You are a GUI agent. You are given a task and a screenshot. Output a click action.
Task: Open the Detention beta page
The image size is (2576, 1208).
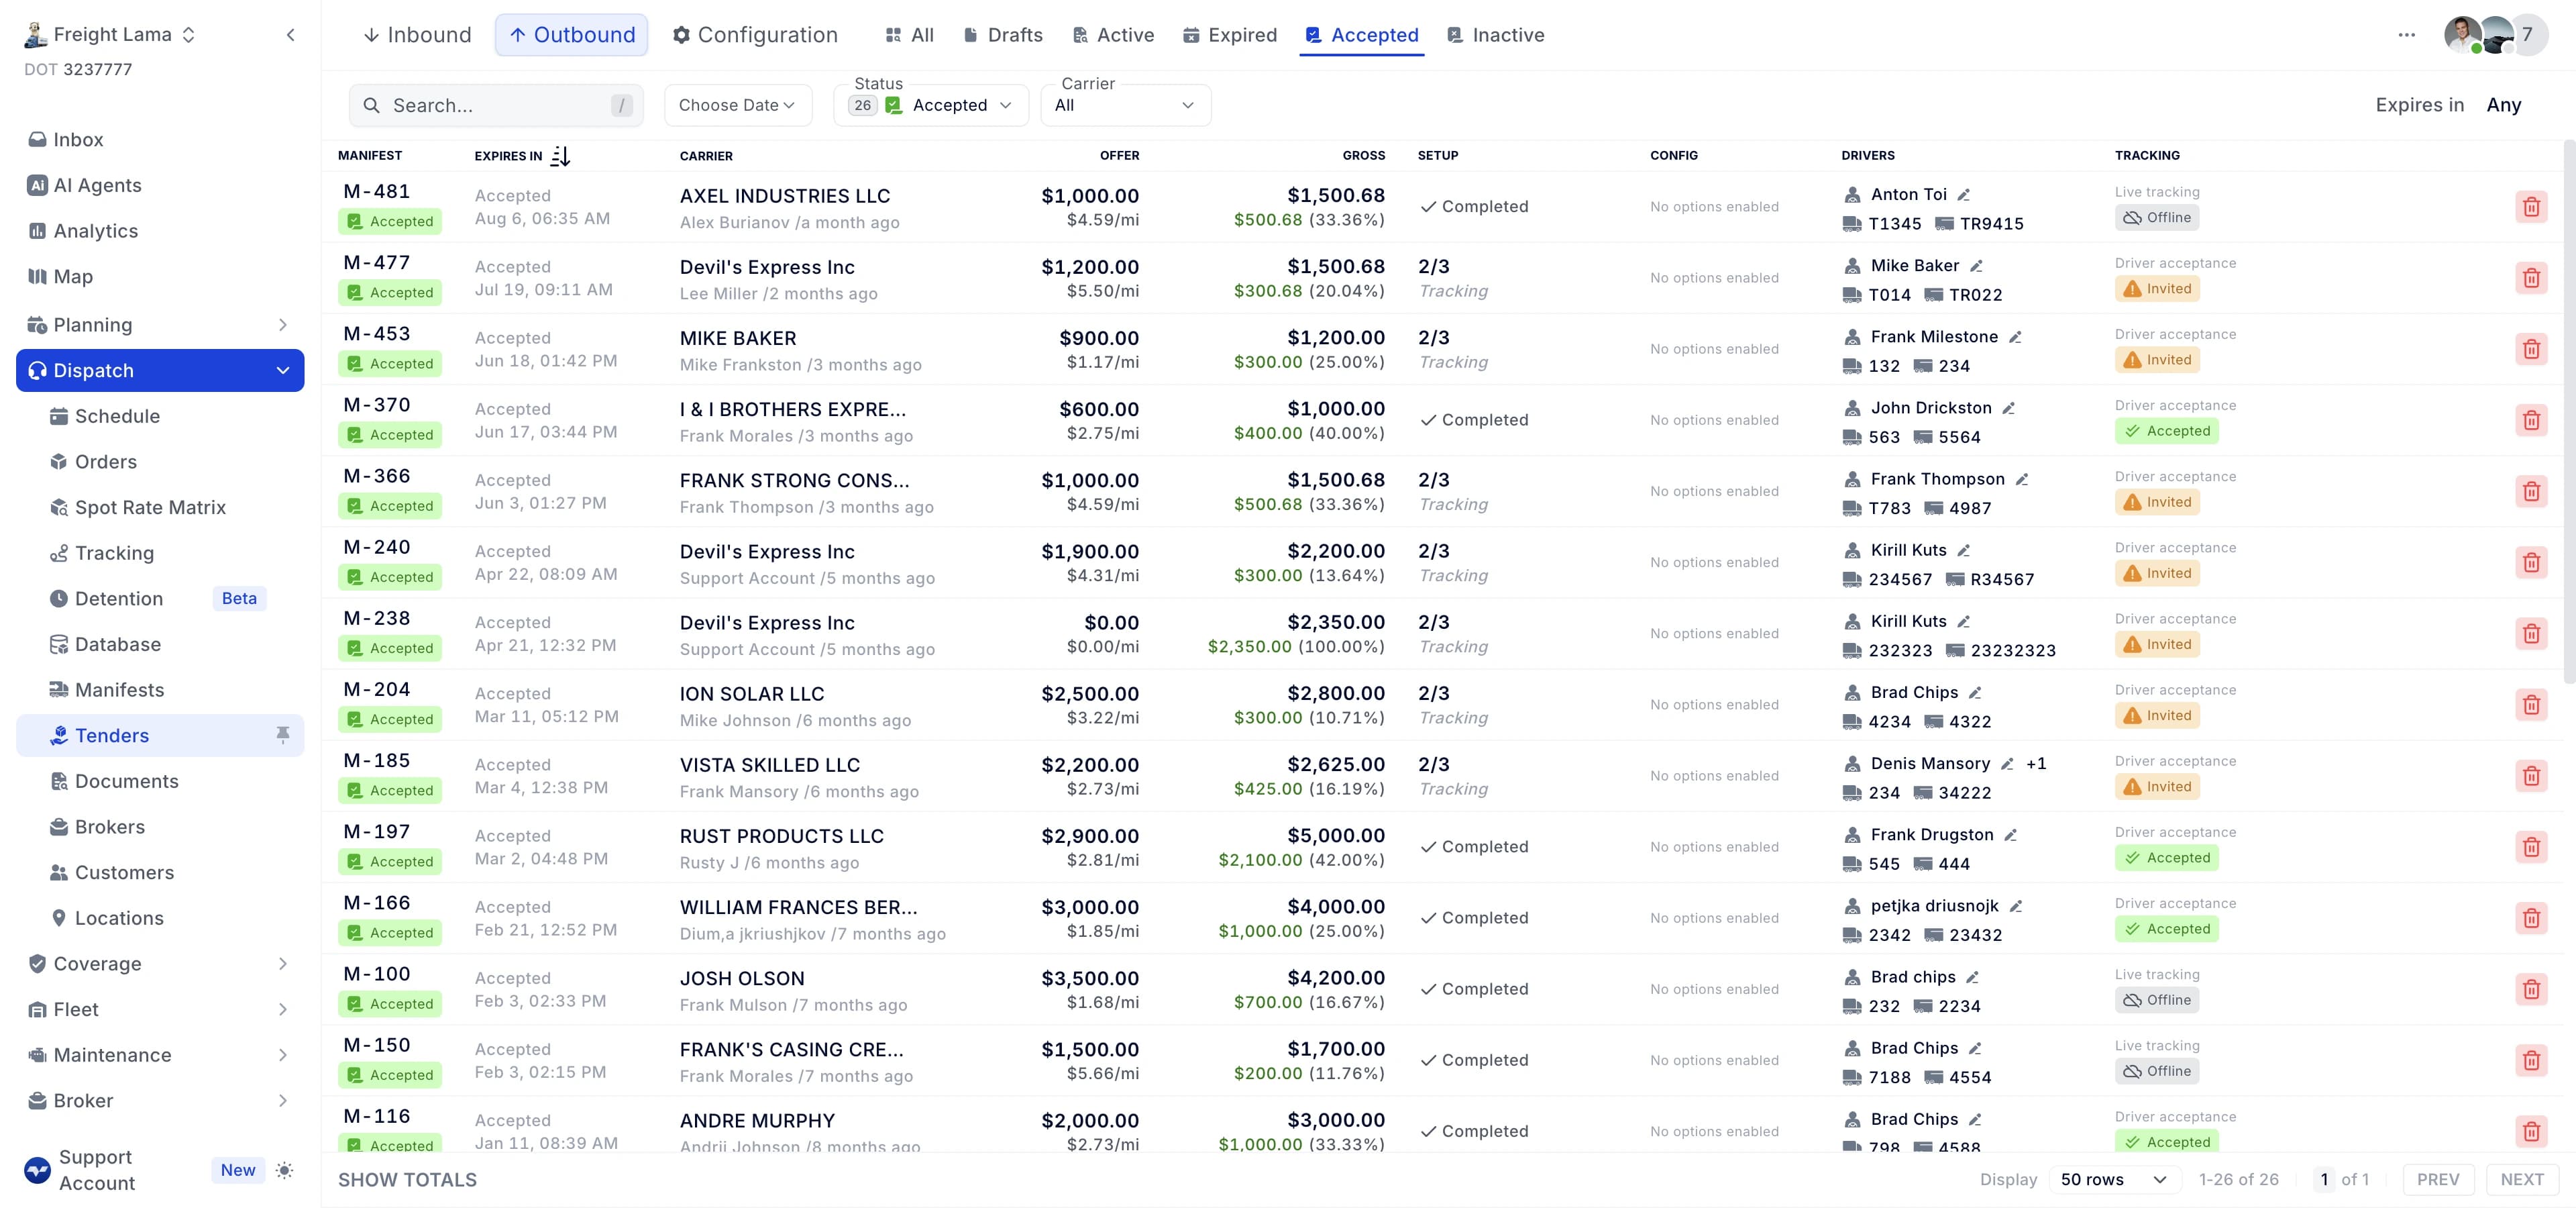160,599
